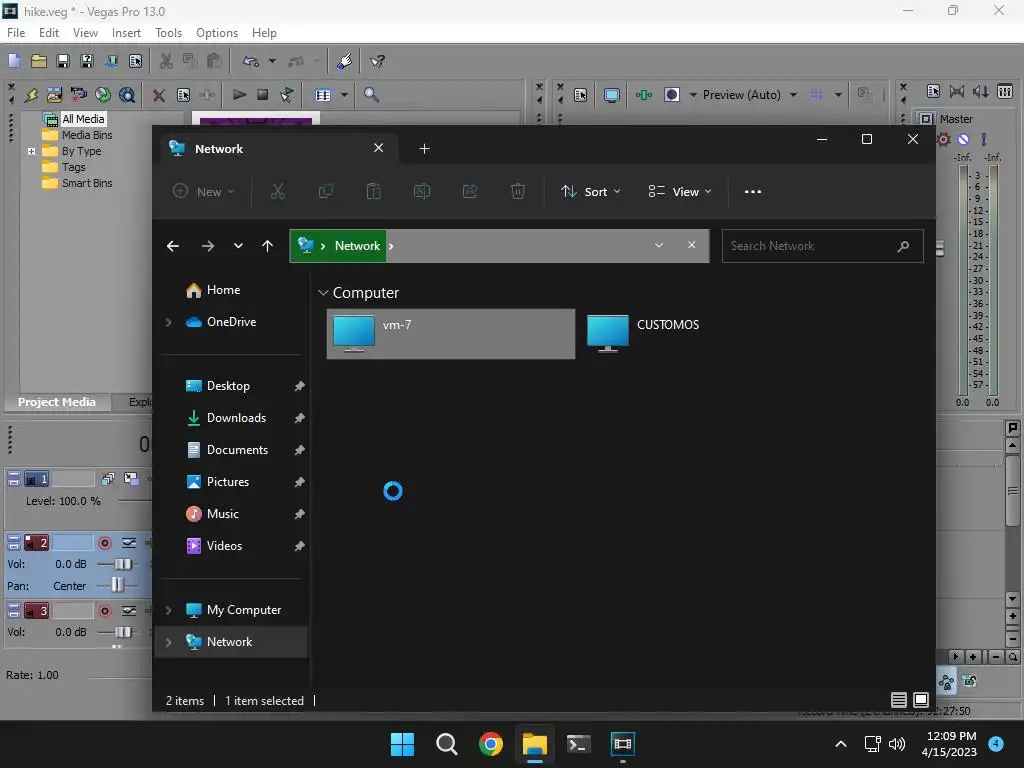Expand the My Computer sidebar node
The width and height of the screenshot is (1024, 768).
[x=168, y=610]
